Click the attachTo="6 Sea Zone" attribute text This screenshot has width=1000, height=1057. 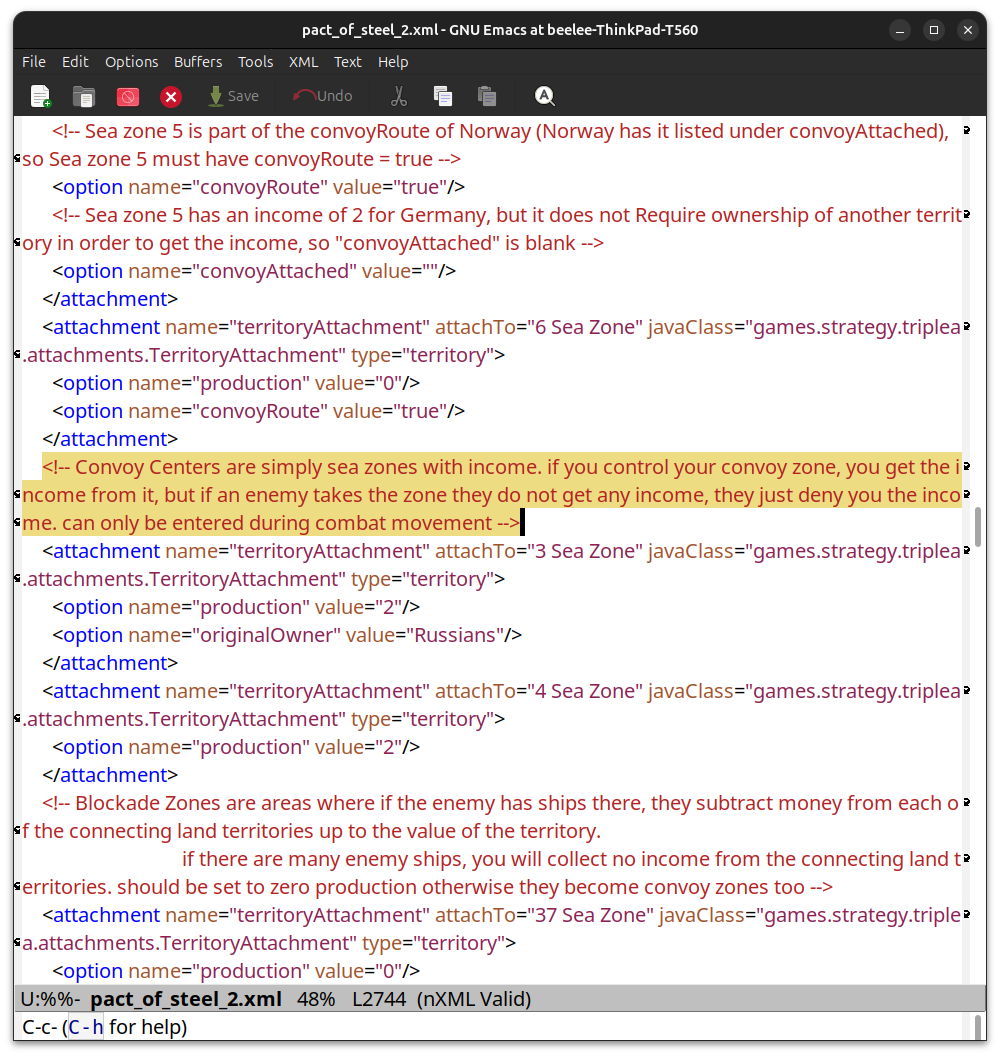pyautogui.click(x=538, y=328)
